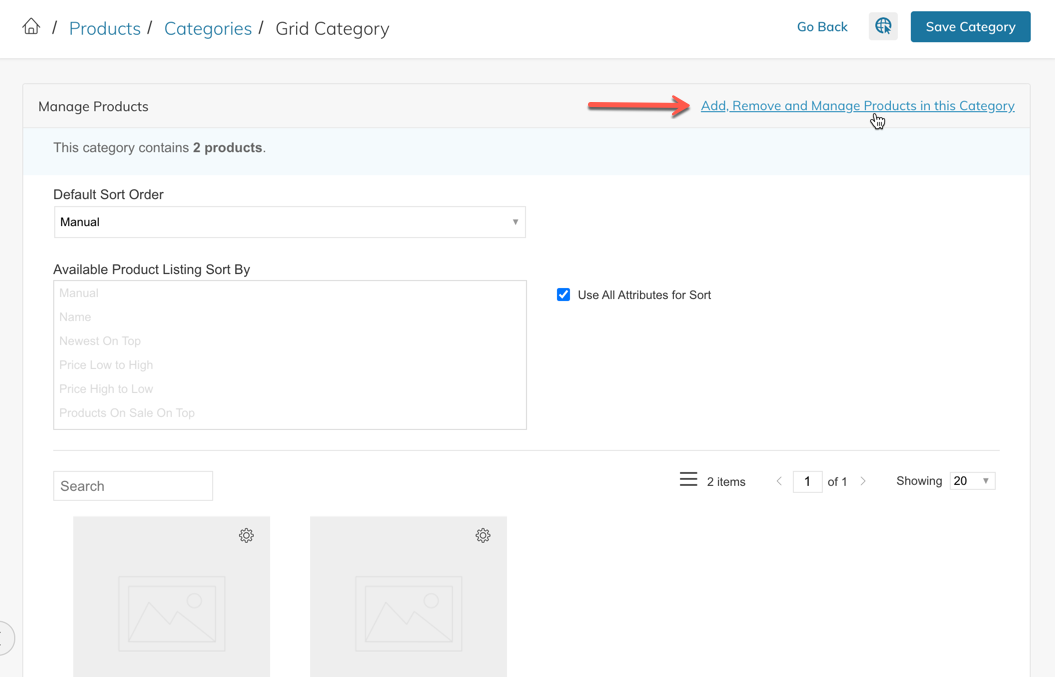Viewport: 1055px width, 677px height.
Task: Open Add, Remove and Manage Products link
Action: click(858, 106)
